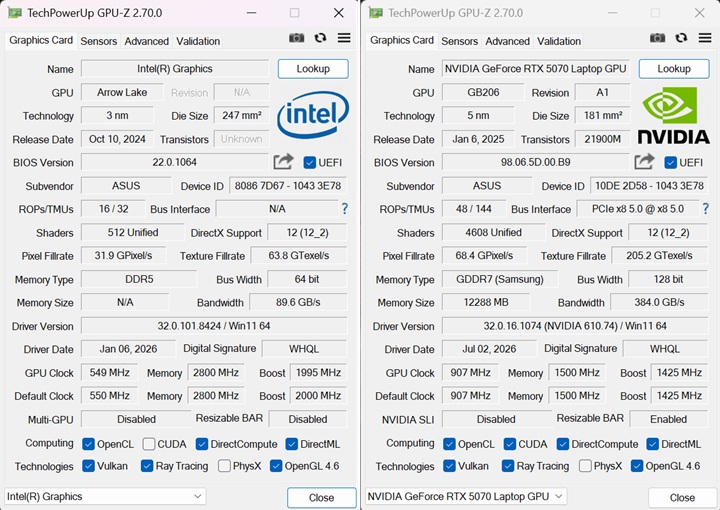
Task: Click Release Date value Oct 10, 2024
Action: 117,139
